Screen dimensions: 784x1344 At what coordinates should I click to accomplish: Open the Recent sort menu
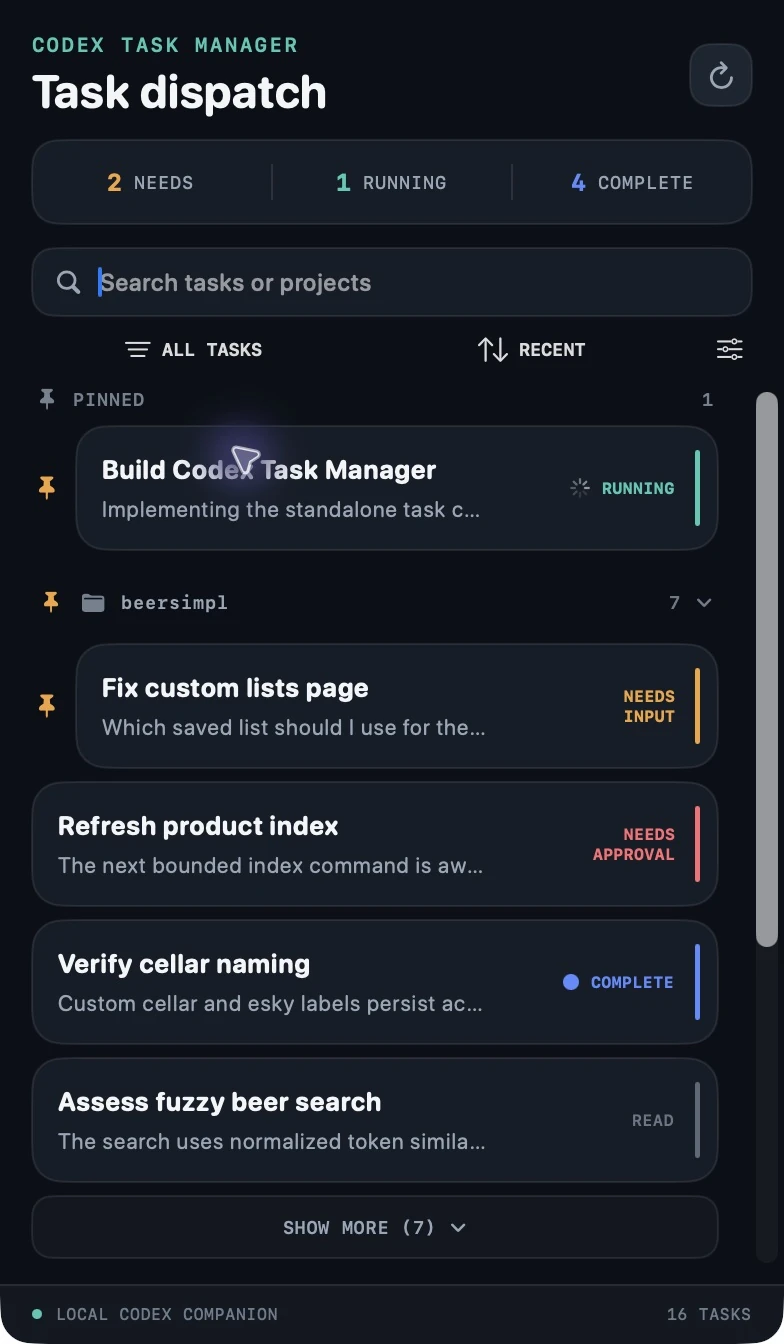pyautogui.click(x=531, y=349)
